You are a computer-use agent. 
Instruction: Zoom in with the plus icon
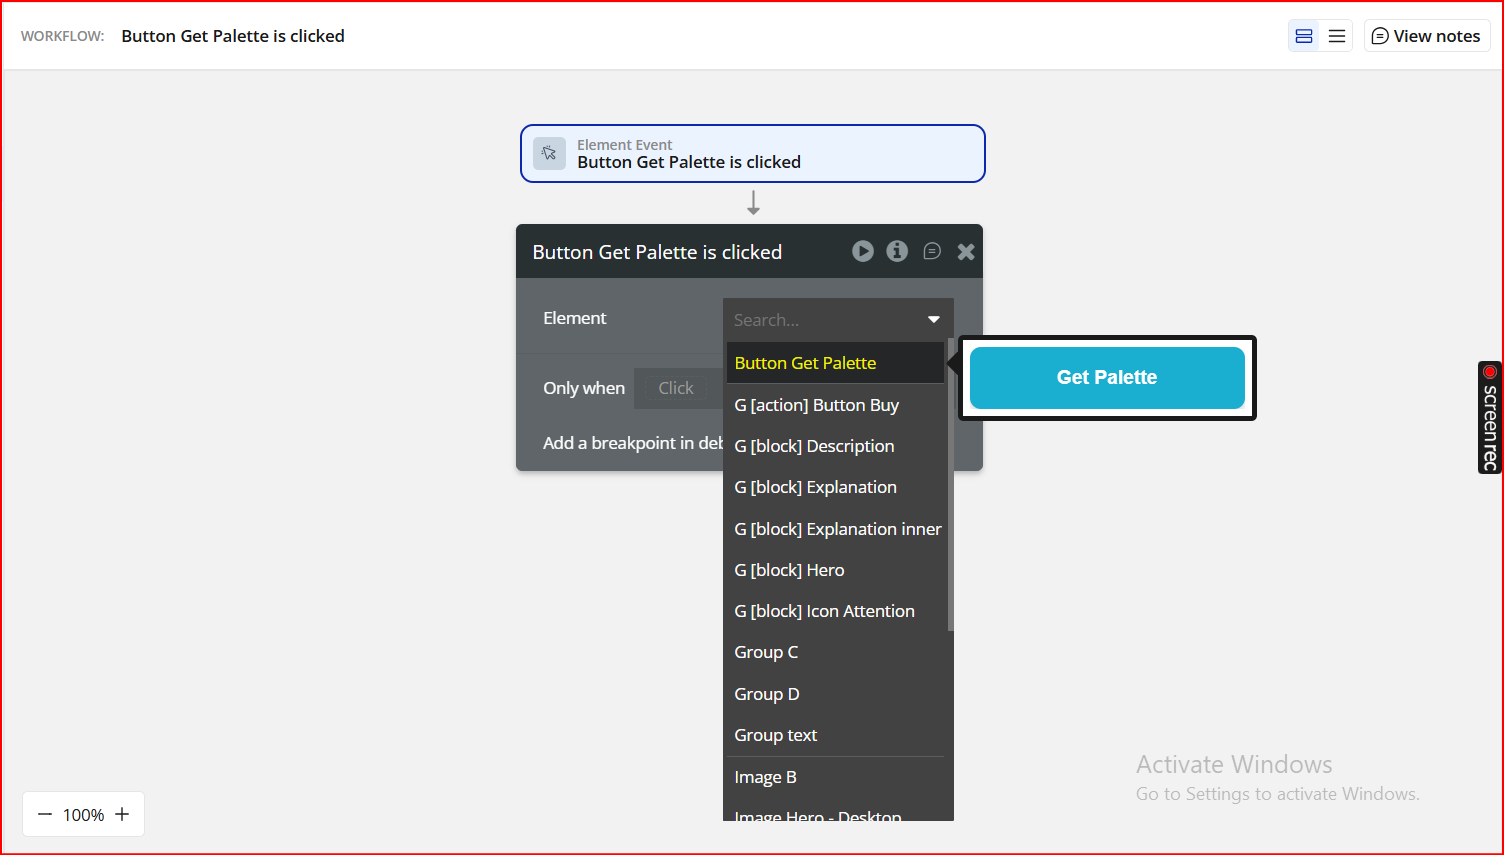[122, 814]
